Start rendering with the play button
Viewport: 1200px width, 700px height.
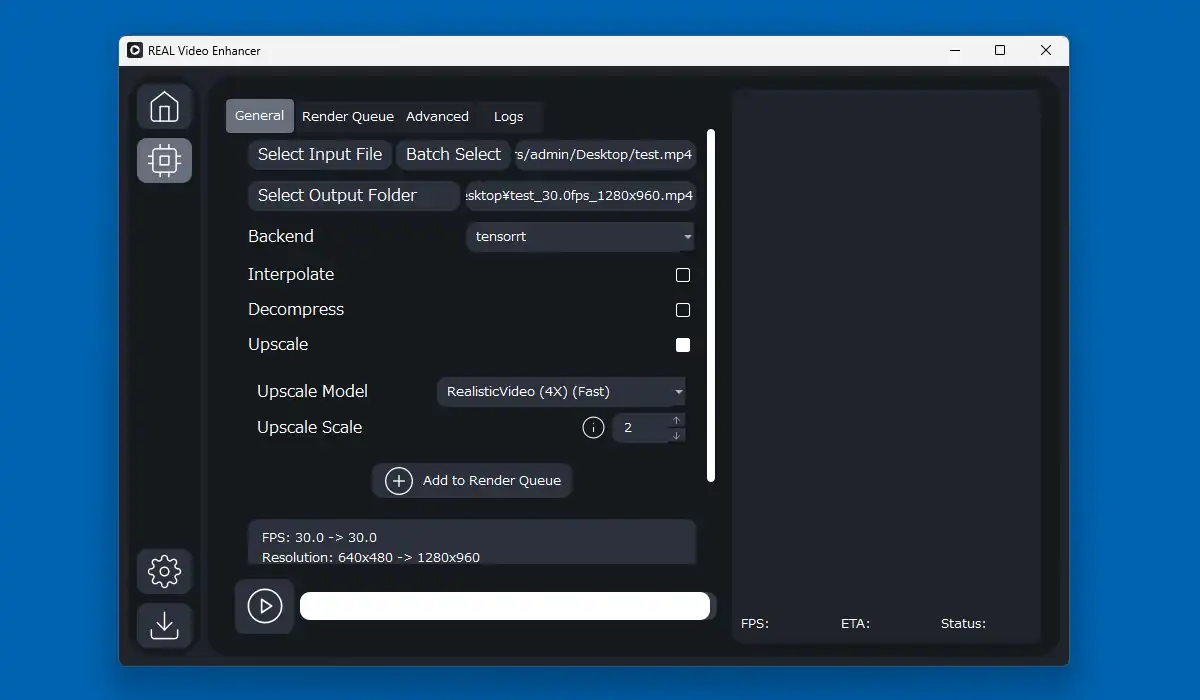265,606
